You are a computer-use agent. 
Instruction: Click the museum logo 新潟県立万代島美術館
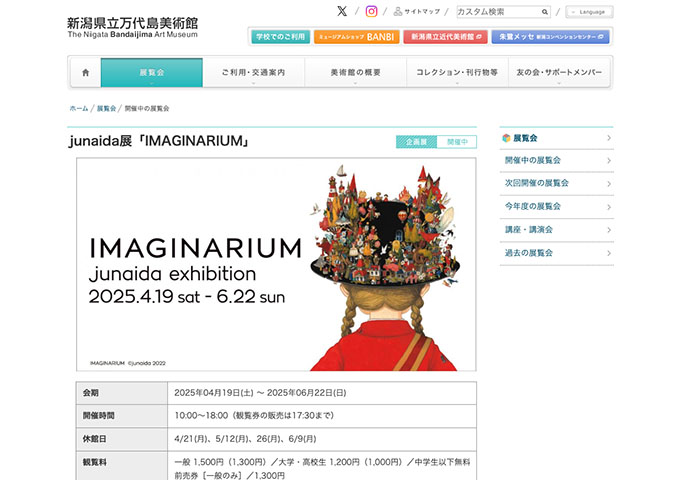click(132, 27)
